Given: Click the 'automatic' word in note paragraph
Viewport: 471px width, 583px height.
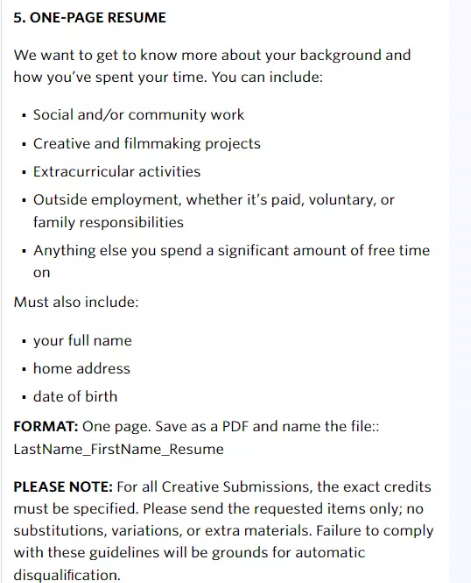Looking at the screenshot, I should click(x=330, y=552).
